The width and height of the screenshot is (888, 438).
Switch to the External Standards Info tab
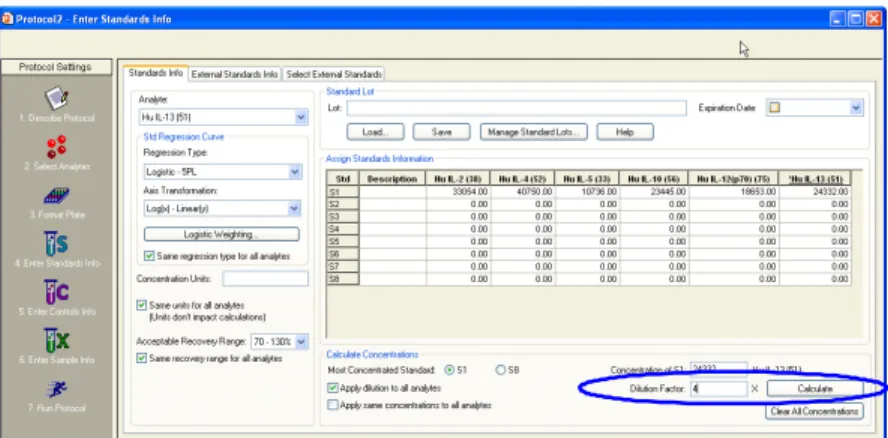[234, 74]
